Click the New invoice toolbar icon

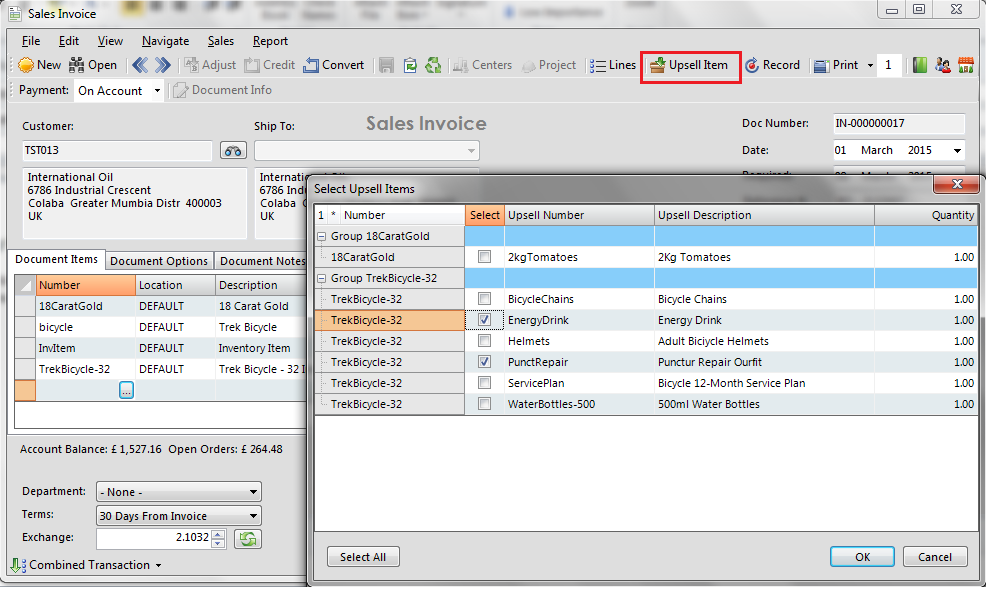tap(26, 65)
